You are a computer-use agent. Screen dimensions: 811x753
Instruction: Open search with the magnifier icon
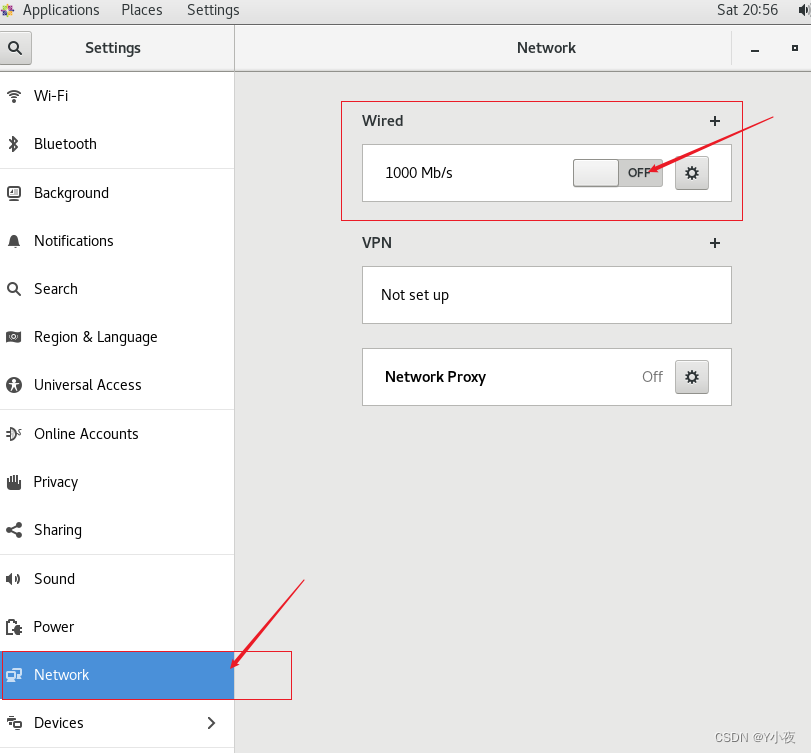[x=16, y=47]
